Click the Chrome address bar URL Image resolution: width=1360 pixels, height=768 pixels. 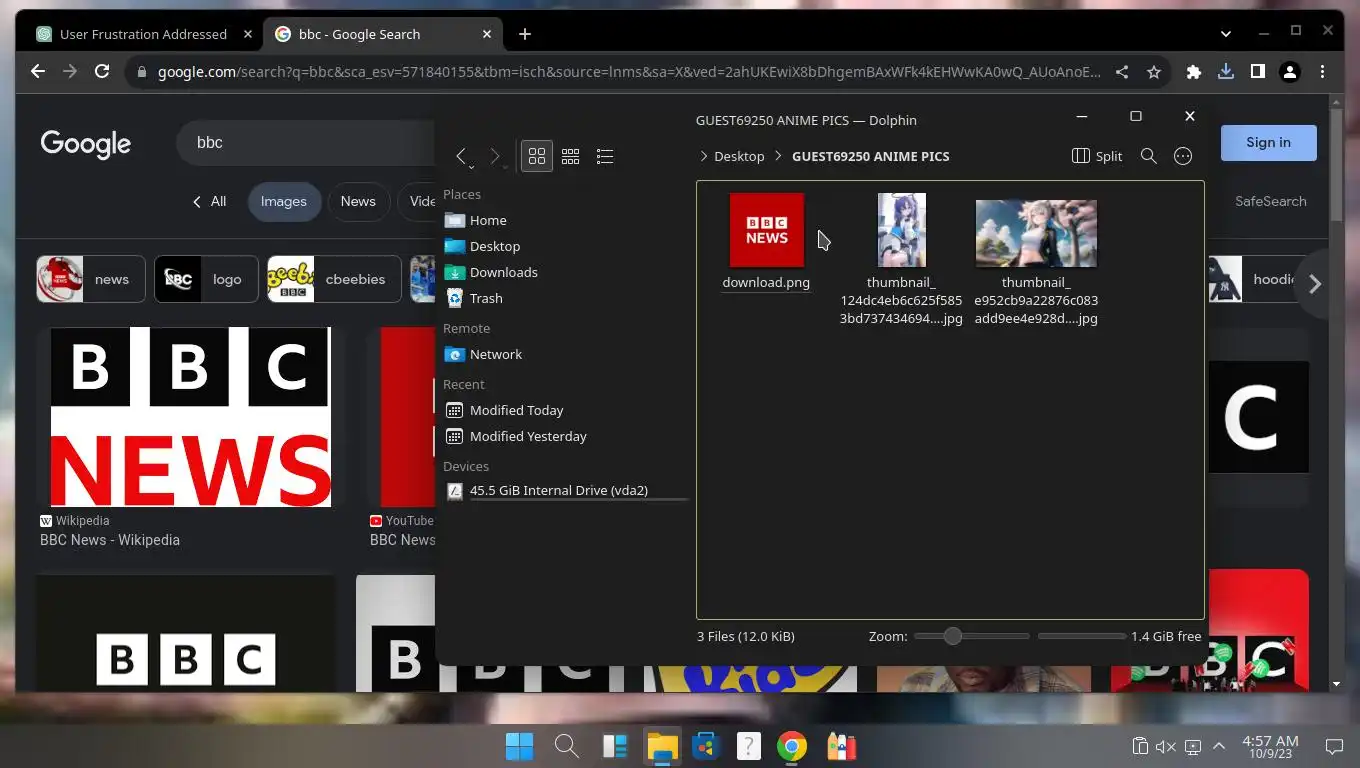(x=629, y=72)
